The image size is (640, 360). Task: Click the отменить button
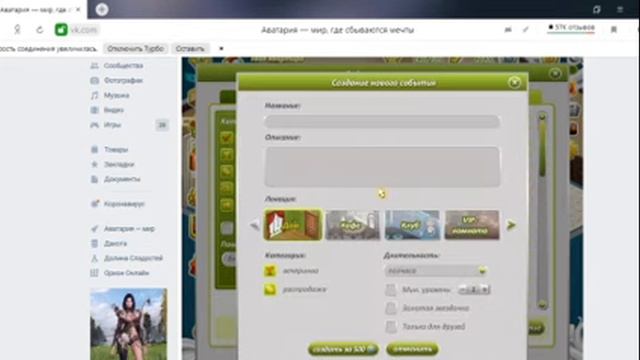pyautogui.click(x=412, y=349)
